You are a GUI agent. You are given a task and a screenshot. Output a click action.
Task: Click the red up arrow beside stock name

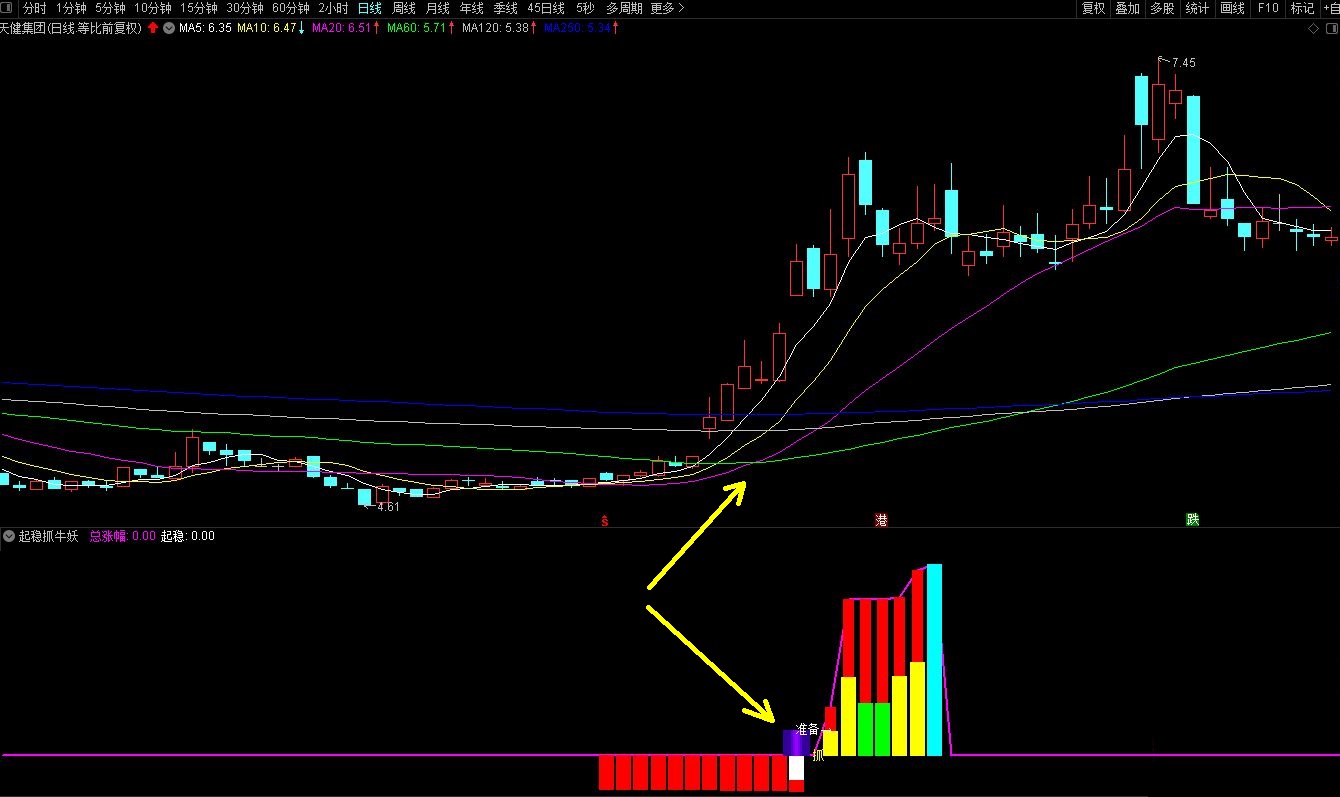click(x=152, y=28)
